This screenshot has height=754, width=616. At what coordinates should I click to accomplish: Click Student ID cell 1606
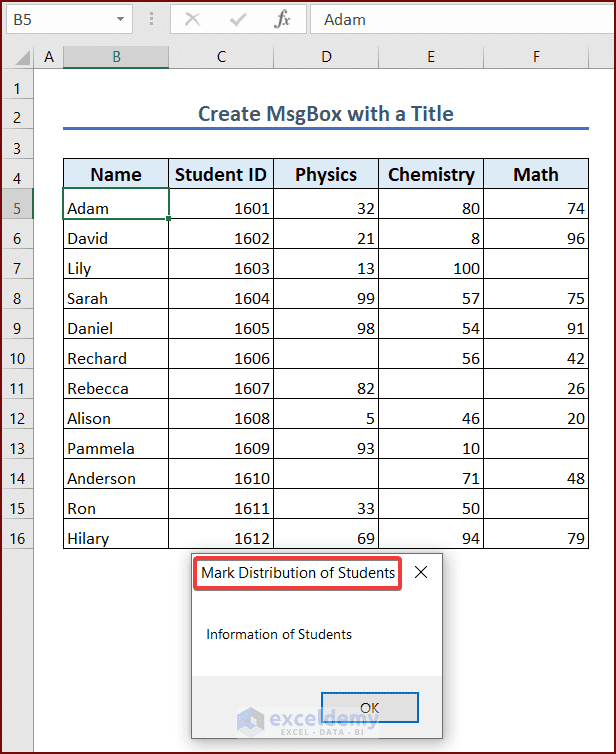[x=221, y=354]
